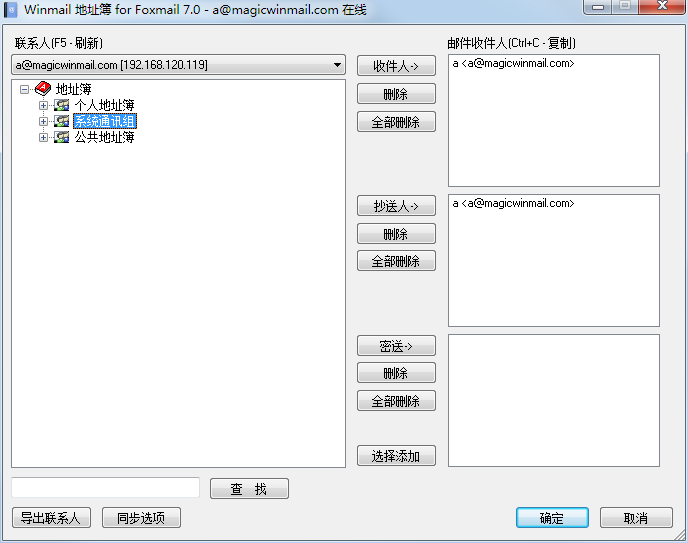
Task: Expand the 系统通讯组 tree node
Action: point(43,121)
